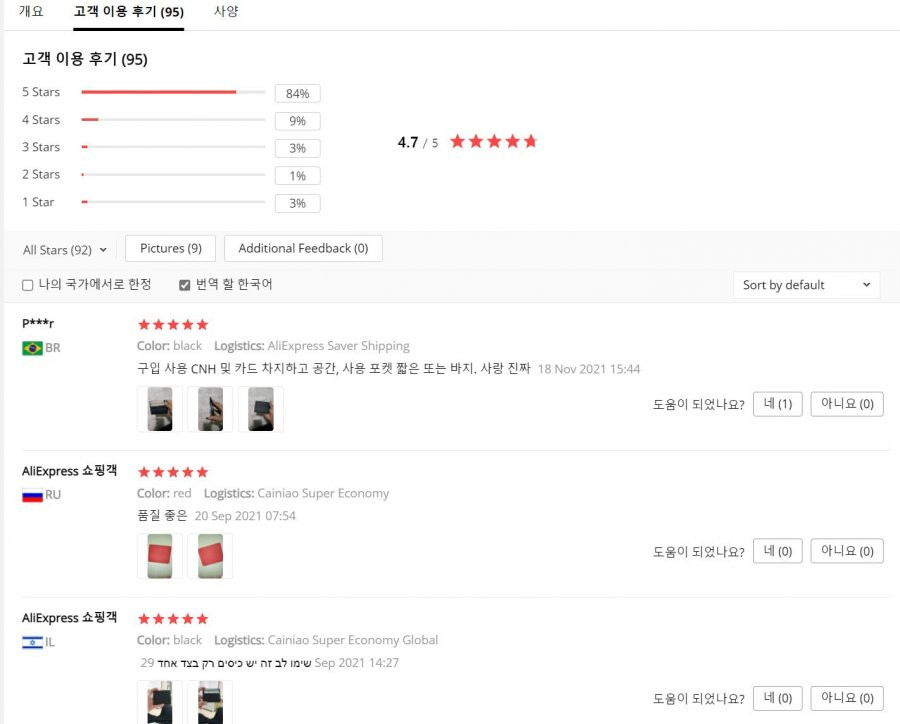
Task: Click the five-star rating on the red color review
Action: (x=173, y=472)
